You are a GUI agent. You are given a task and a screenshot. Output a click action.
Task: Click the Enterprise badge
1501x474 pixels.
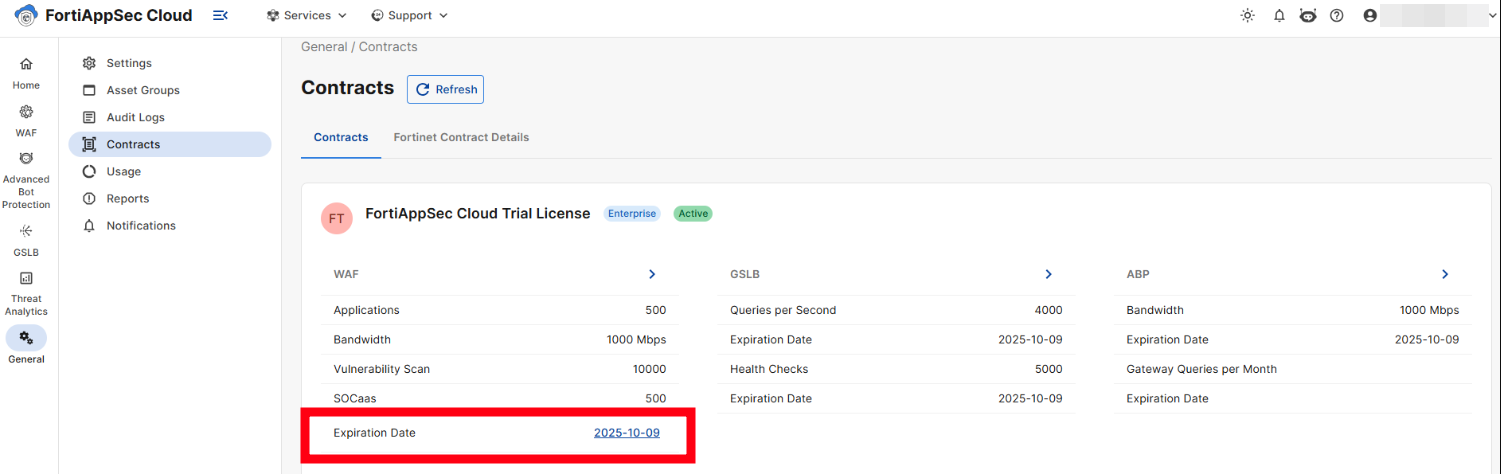[x=632, y=214]
